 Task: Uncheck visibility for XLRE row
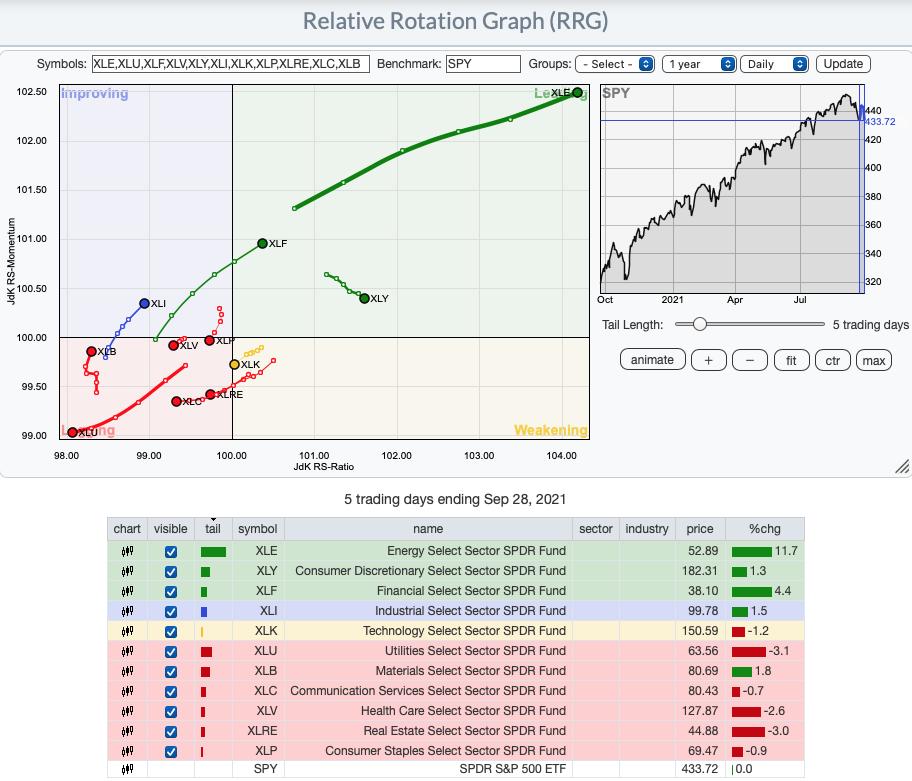pyautogui.click(x=170, y=732)
